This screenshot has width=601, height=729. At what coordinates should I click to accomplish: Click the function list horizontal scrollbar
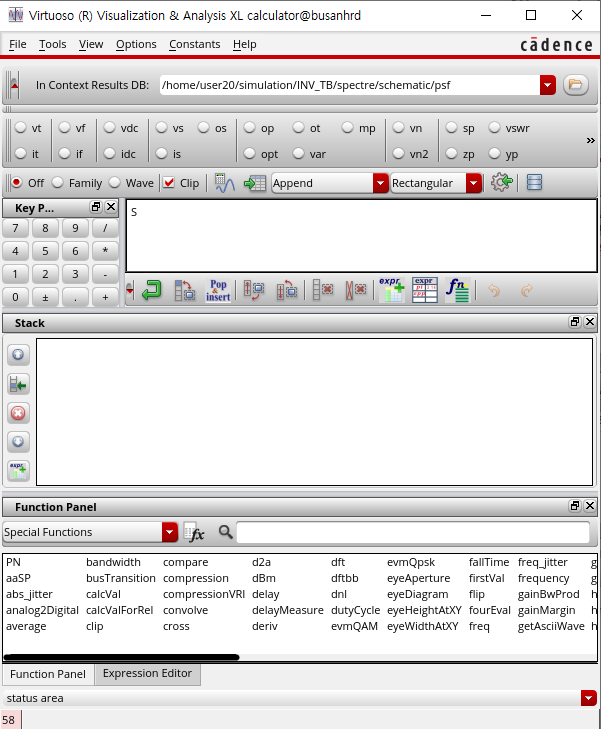click(121, 657)
